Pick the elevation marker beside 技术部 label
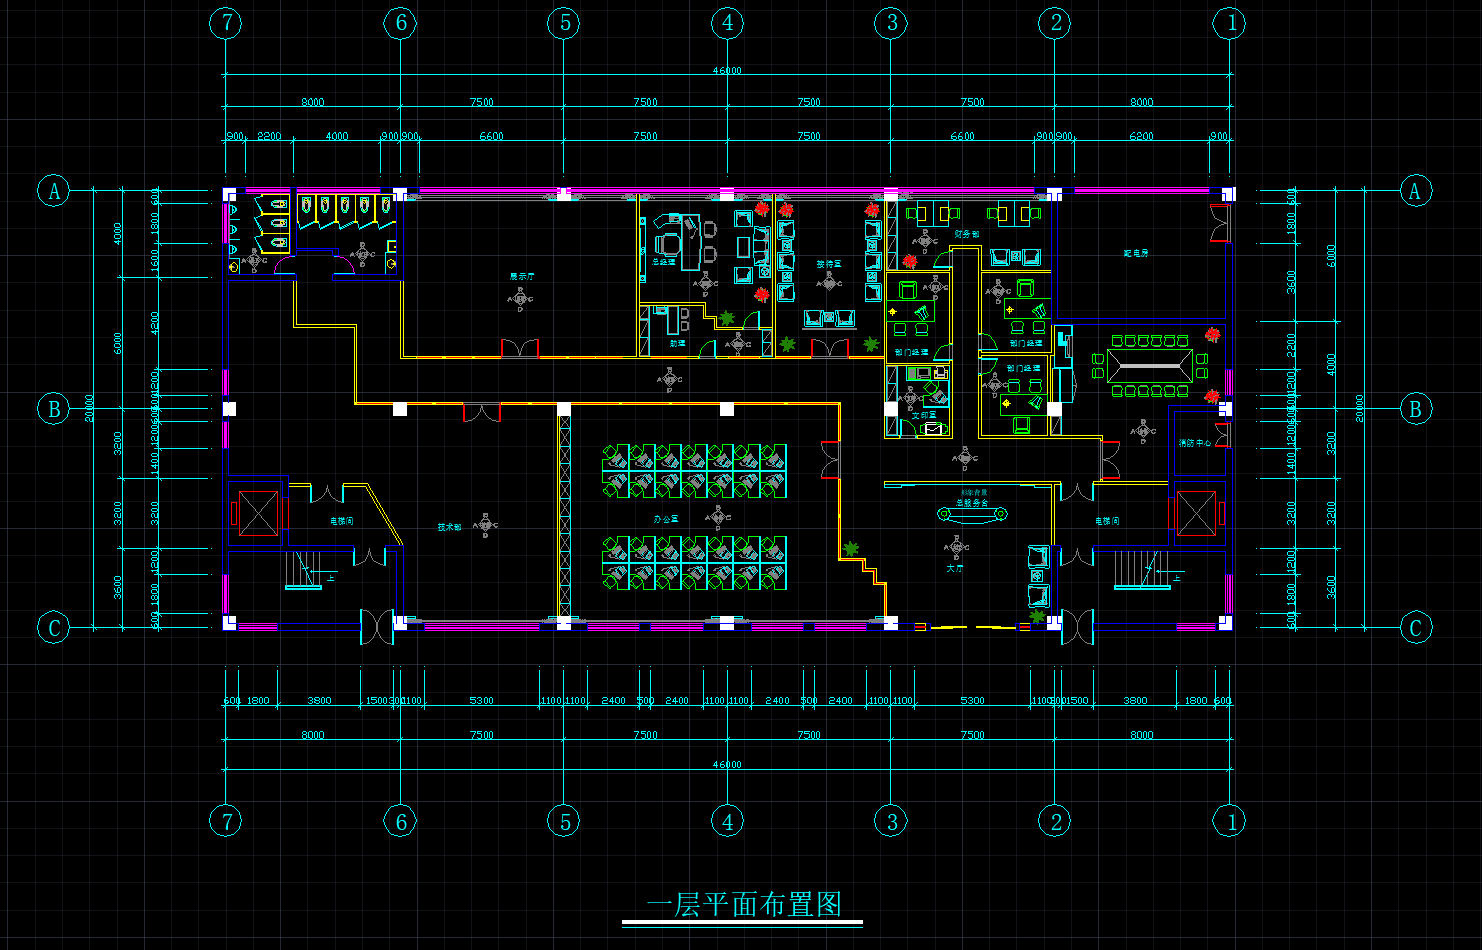This screenshot has height=950, width=1482. click(x=486, y=524)
